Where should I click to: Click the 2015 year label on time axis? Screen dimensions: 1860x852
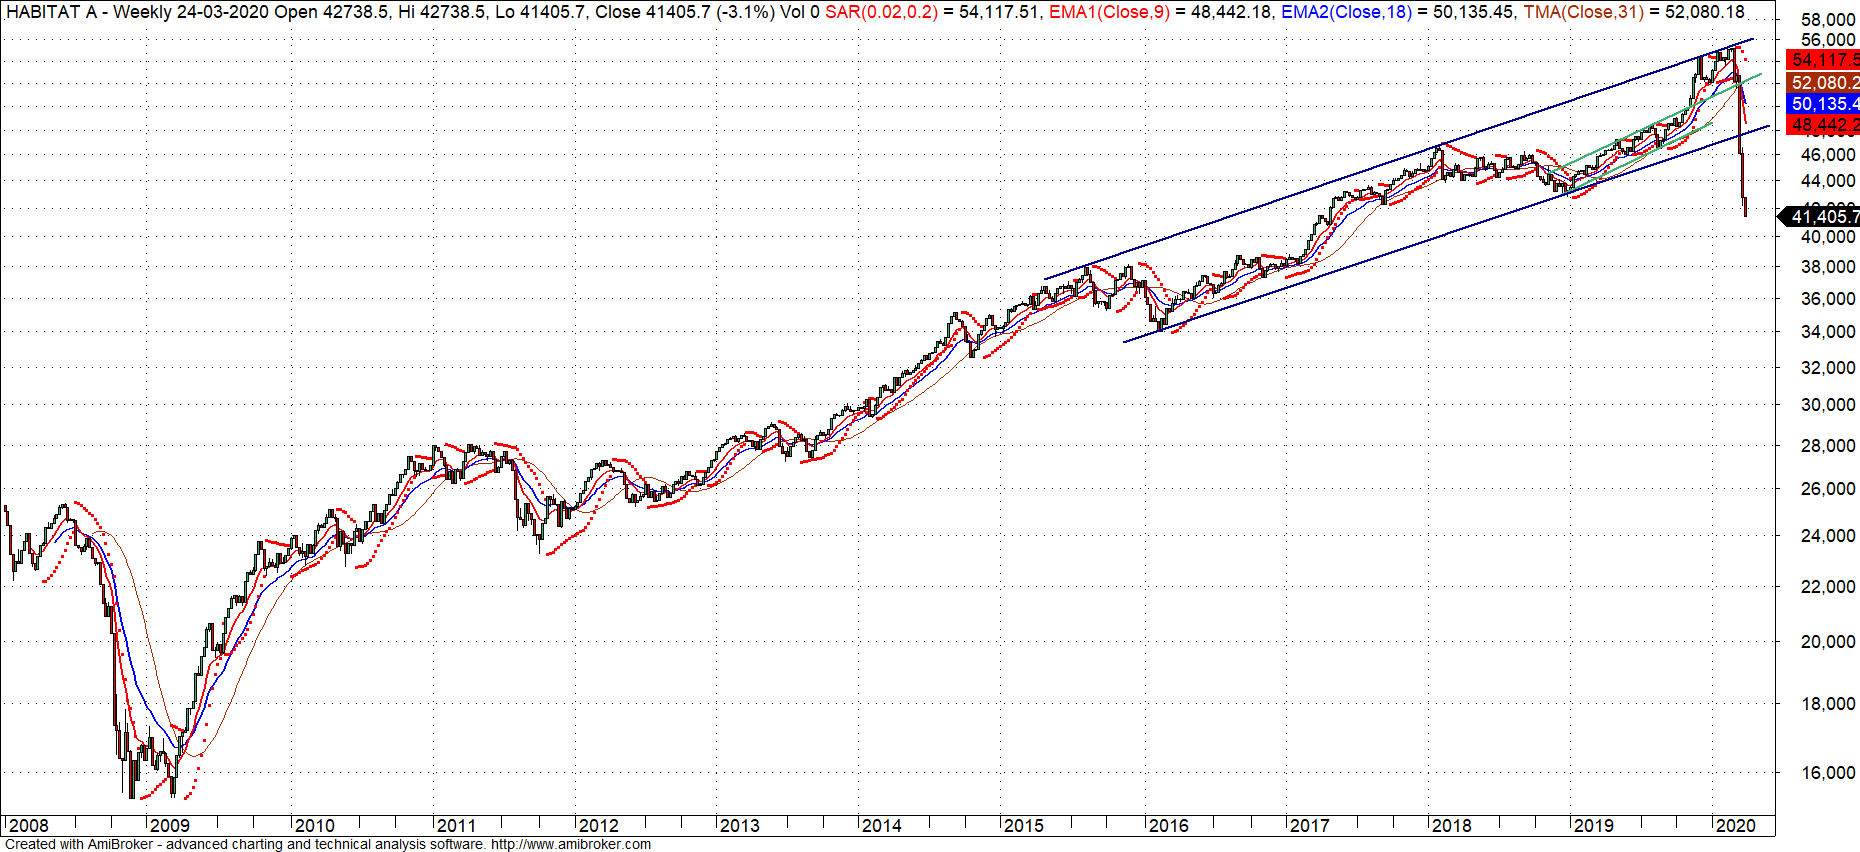tap(1023, 826)
